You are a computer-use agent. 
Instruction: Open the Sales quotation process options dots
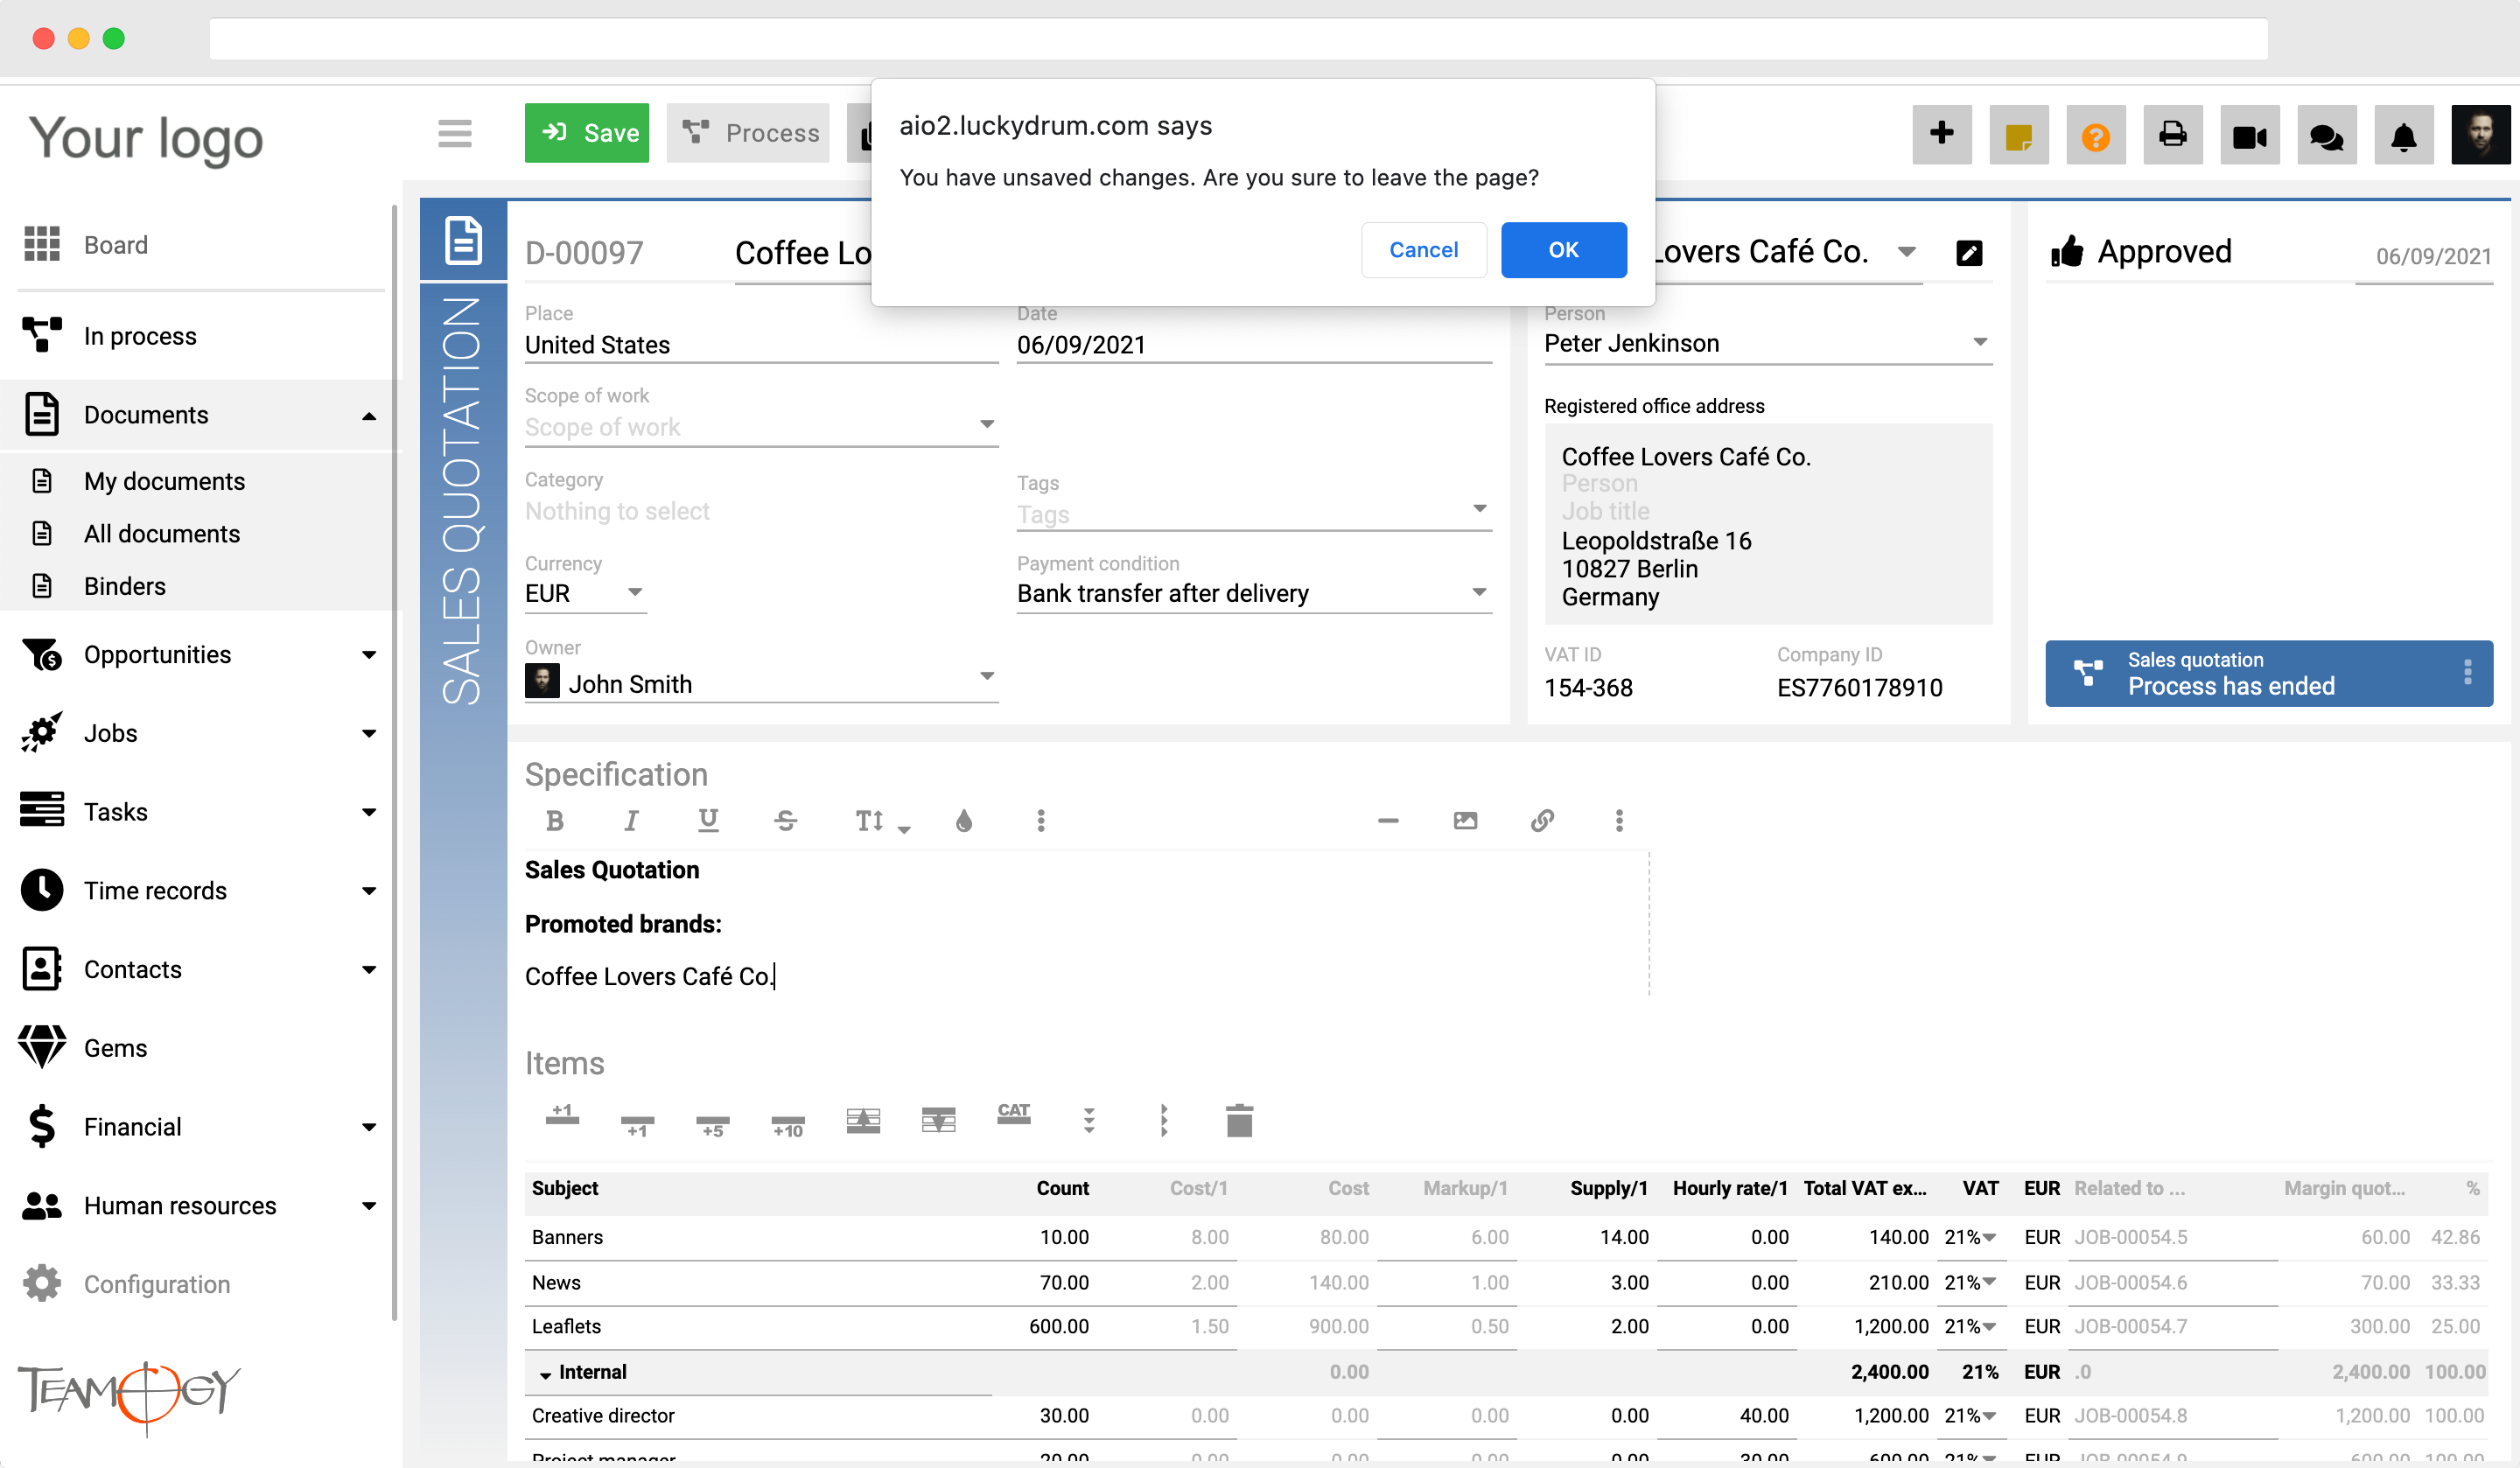click(x=2467, y=672)
